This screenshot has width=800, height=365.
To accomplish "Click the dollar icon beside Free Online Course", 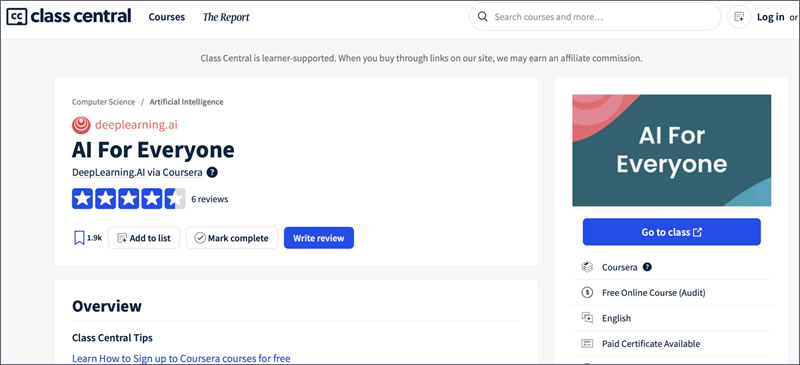I will coord(587,293).
